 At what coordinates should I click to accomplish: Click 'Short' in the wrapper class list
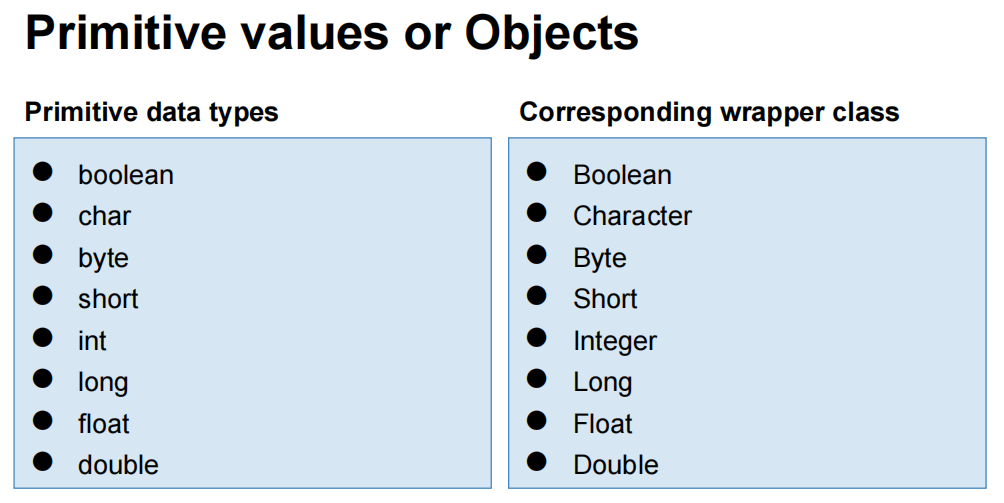(x=605, y=299)
